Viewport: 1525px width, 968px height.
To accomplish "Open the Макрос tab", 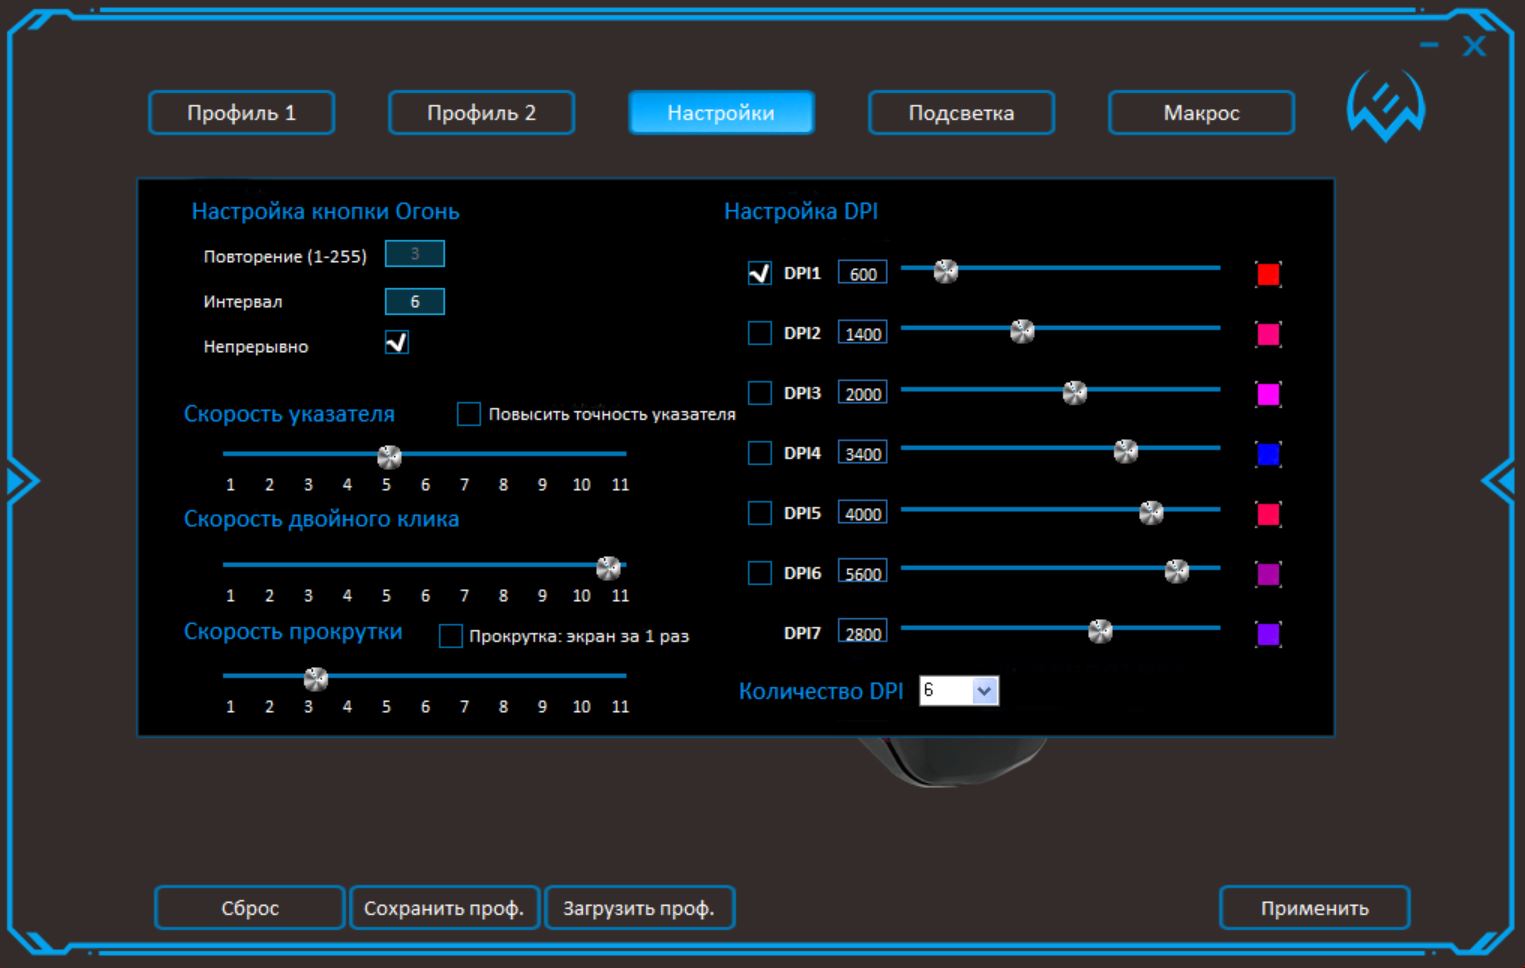I will [x=1201, y=113].
